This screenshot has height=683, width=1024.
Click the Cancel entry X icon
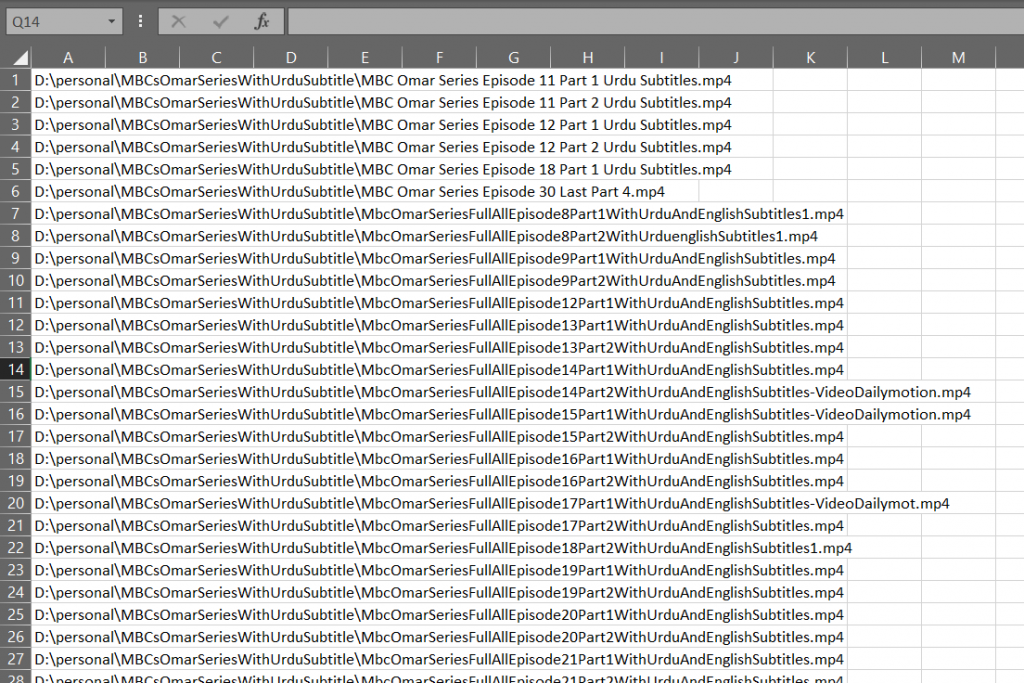[178, 22]
